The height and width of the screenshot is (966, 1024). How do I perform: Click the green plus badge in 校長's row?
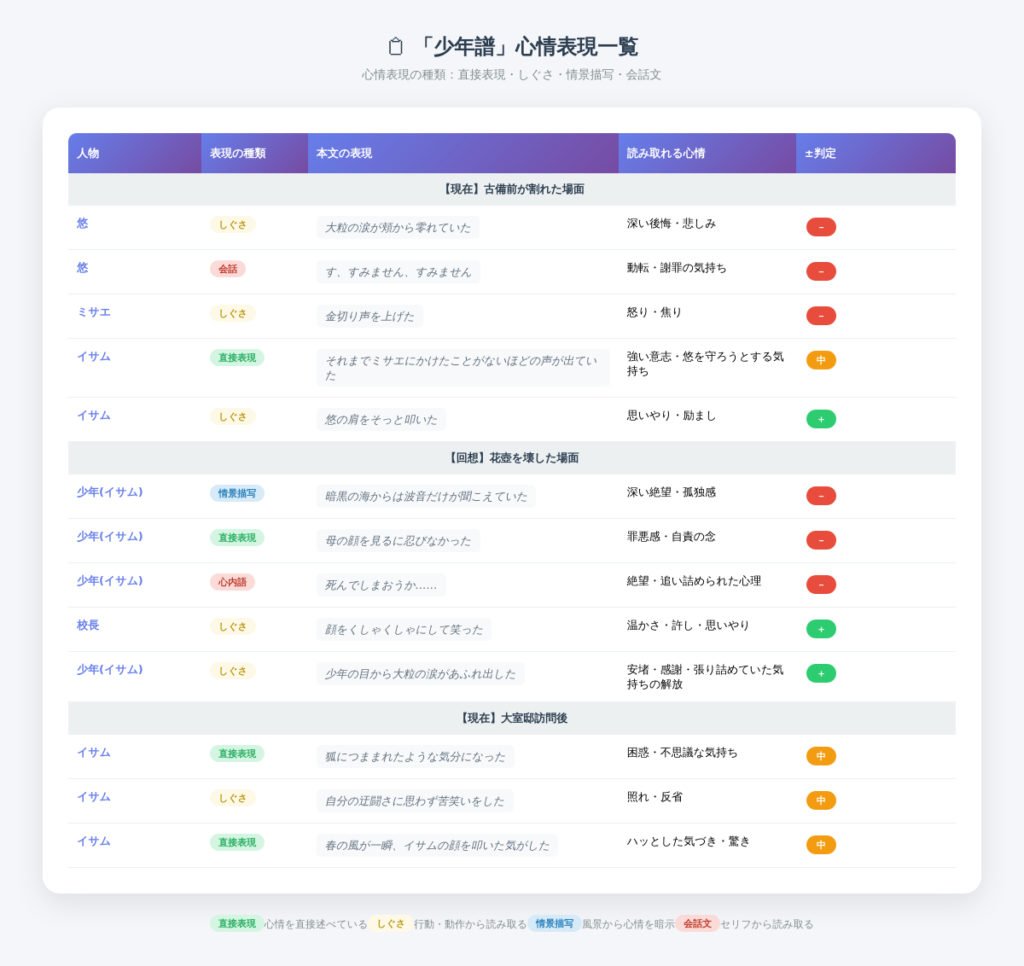(x=820, y=629)
